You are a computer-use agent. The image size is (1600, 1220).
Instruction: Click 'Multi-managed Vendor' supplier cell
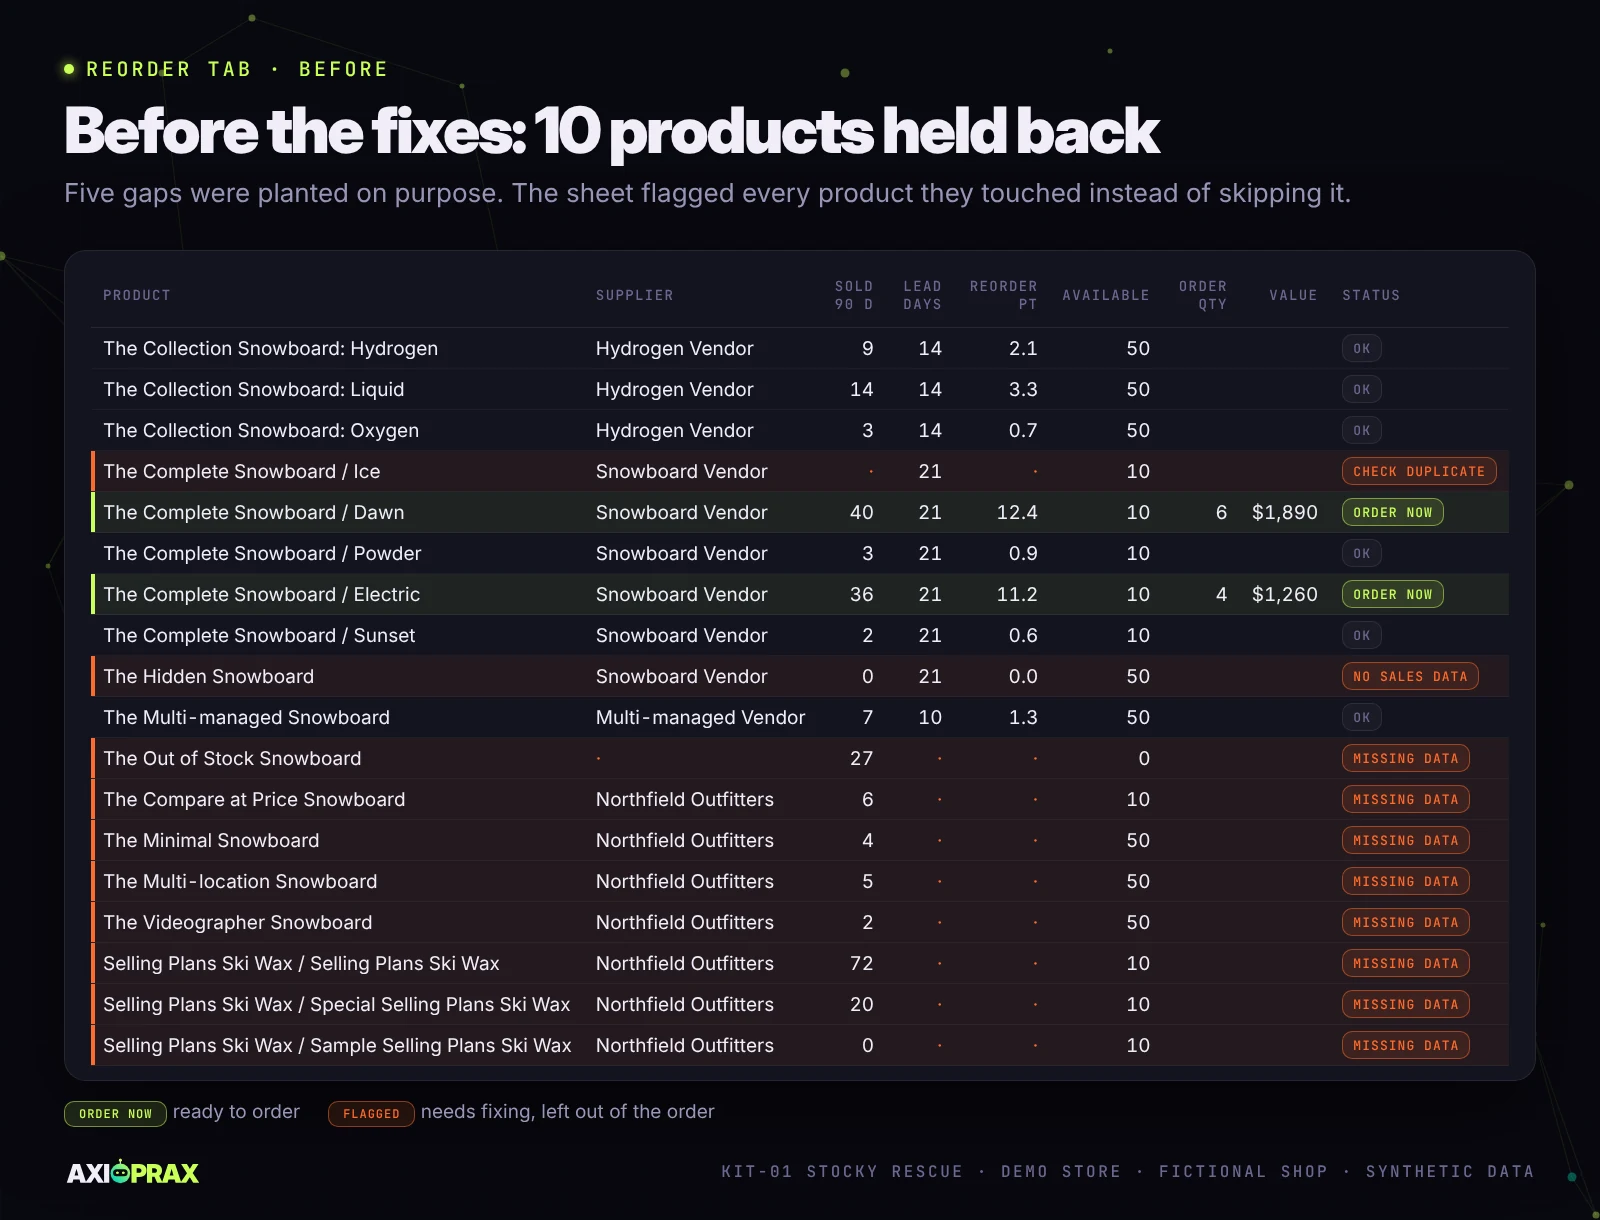(x=700, y=717)
